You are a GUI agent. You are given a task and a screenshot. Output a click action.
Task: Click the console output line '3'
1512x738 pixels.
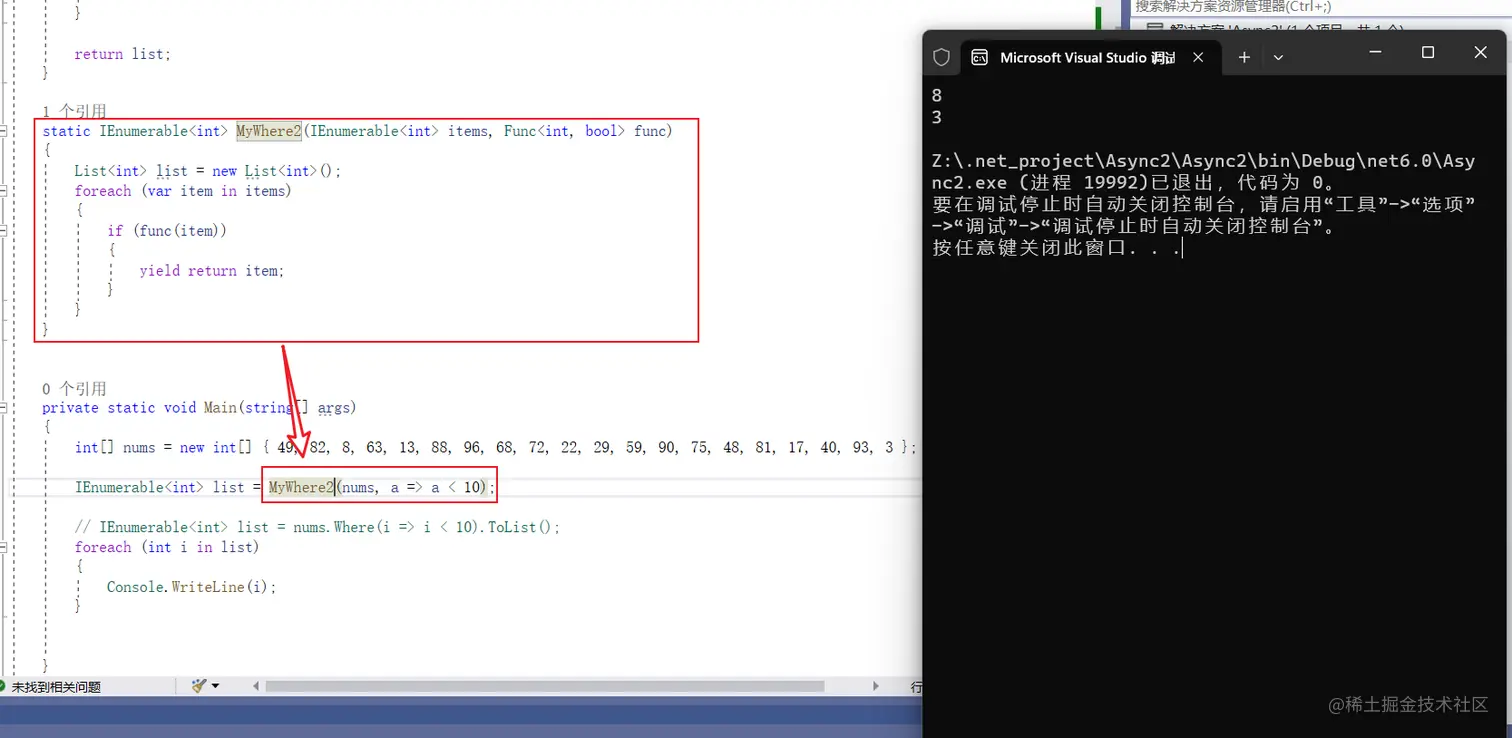[937, 117]
